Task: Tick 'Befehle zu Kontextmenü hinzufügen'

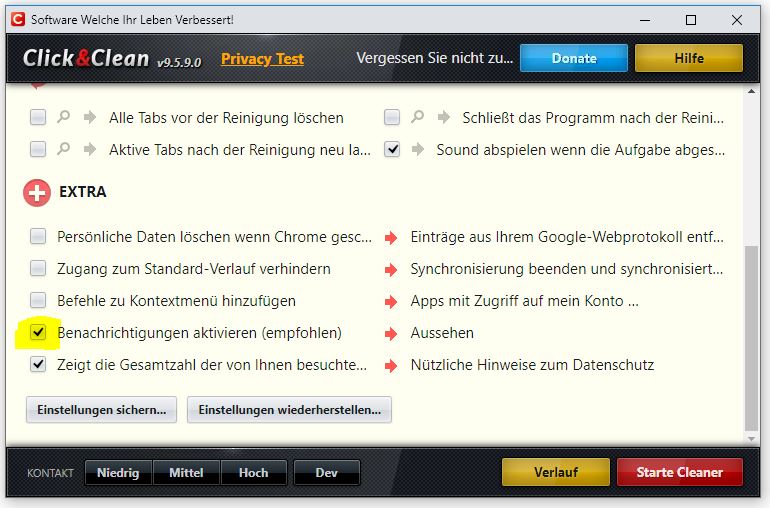Action: click(x=38, y=300)
